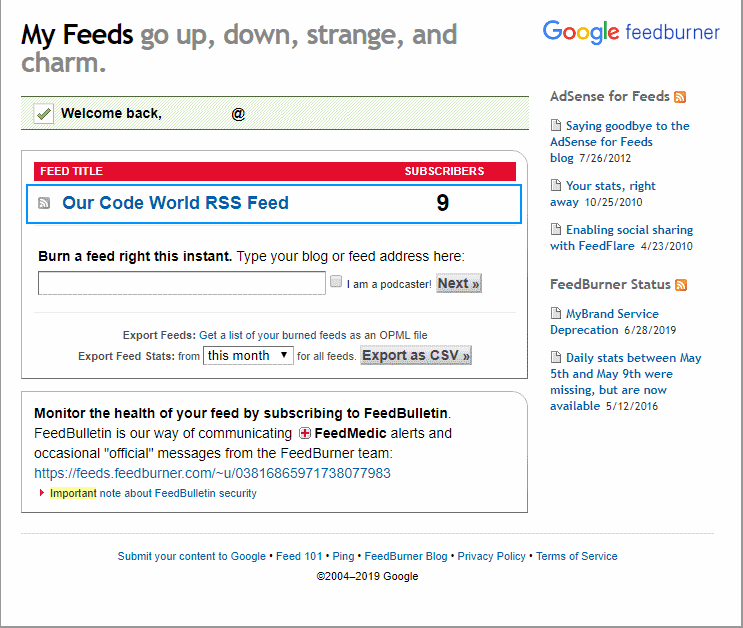This screenshot has width=743, height=628.
Task: Get burned feeds as OPML file
Action: [x=313, y=335]
